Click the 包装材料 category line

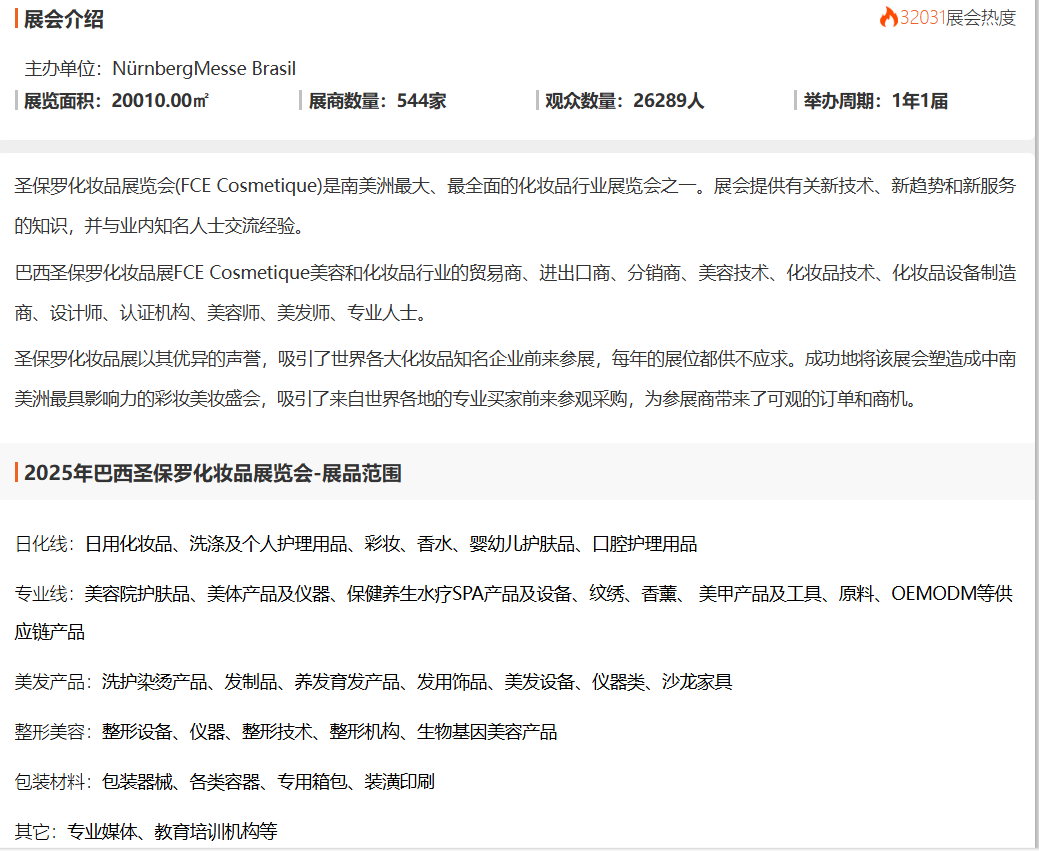tap(225, 781)
